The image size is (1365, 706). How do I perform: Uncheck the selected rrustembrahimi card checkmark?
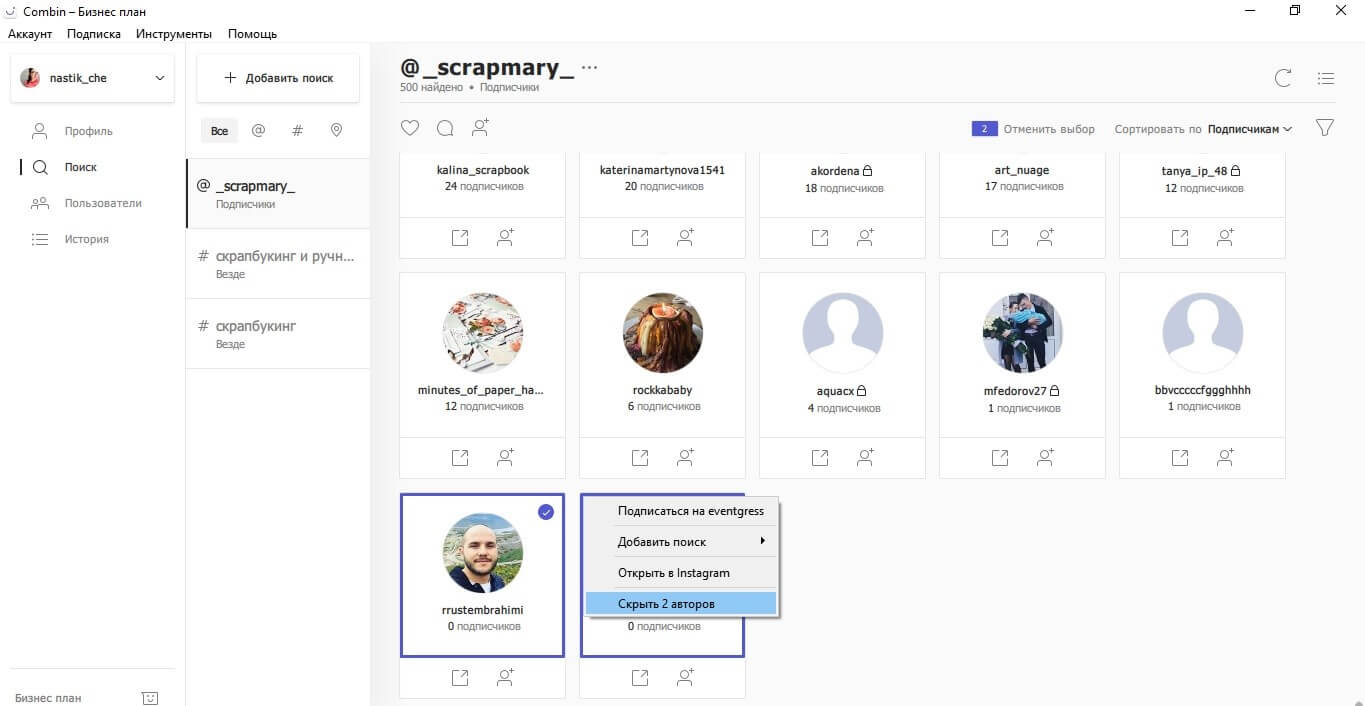click(546, 512)
